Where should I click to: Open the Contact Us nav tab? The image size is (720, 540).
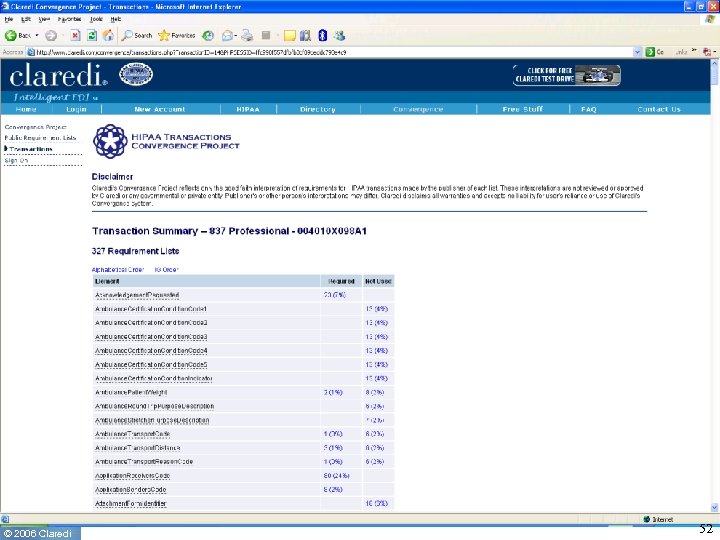point(659,109)
